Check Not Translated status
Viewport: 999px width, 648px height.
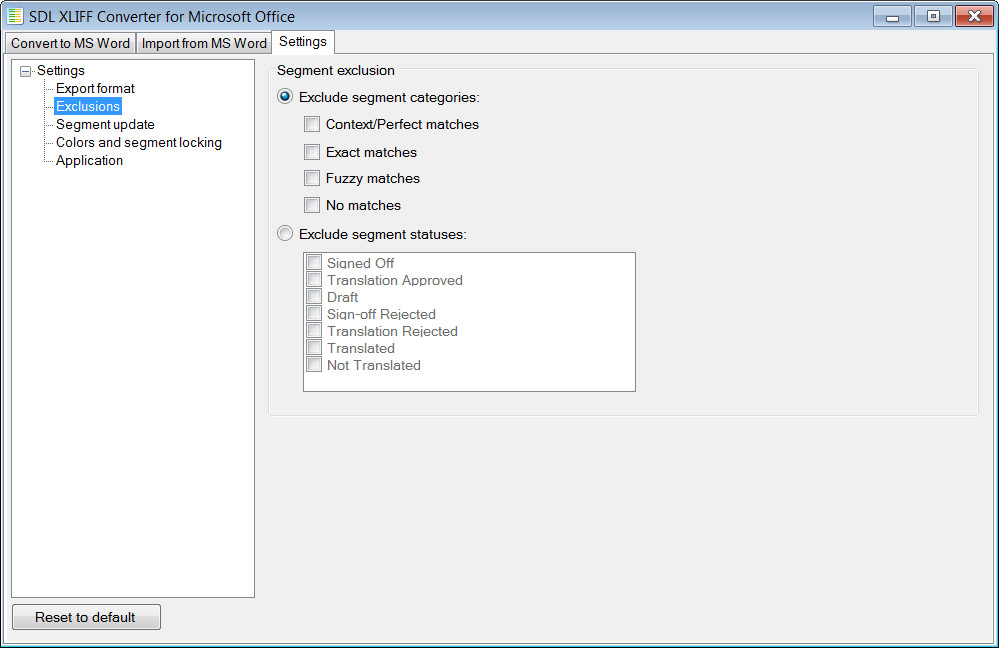(314, 365)
